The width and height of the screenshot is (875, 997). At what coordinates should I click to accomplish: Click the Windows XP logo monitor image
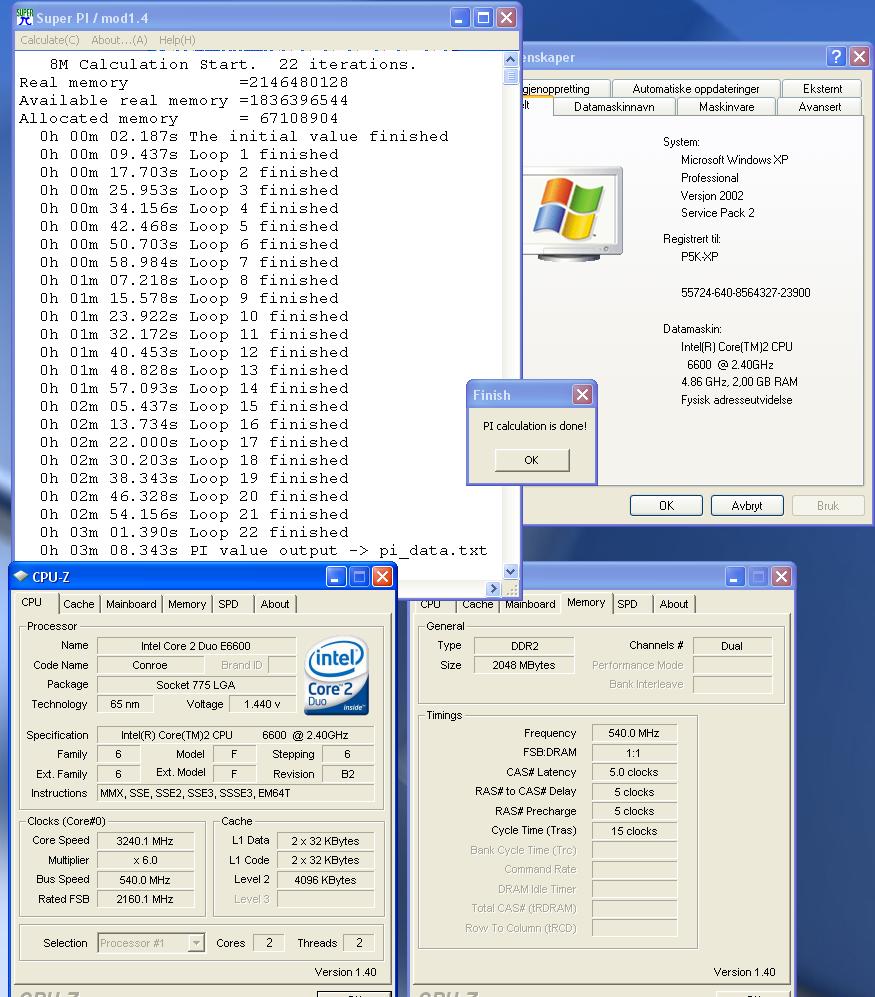(x=573, y=213)
